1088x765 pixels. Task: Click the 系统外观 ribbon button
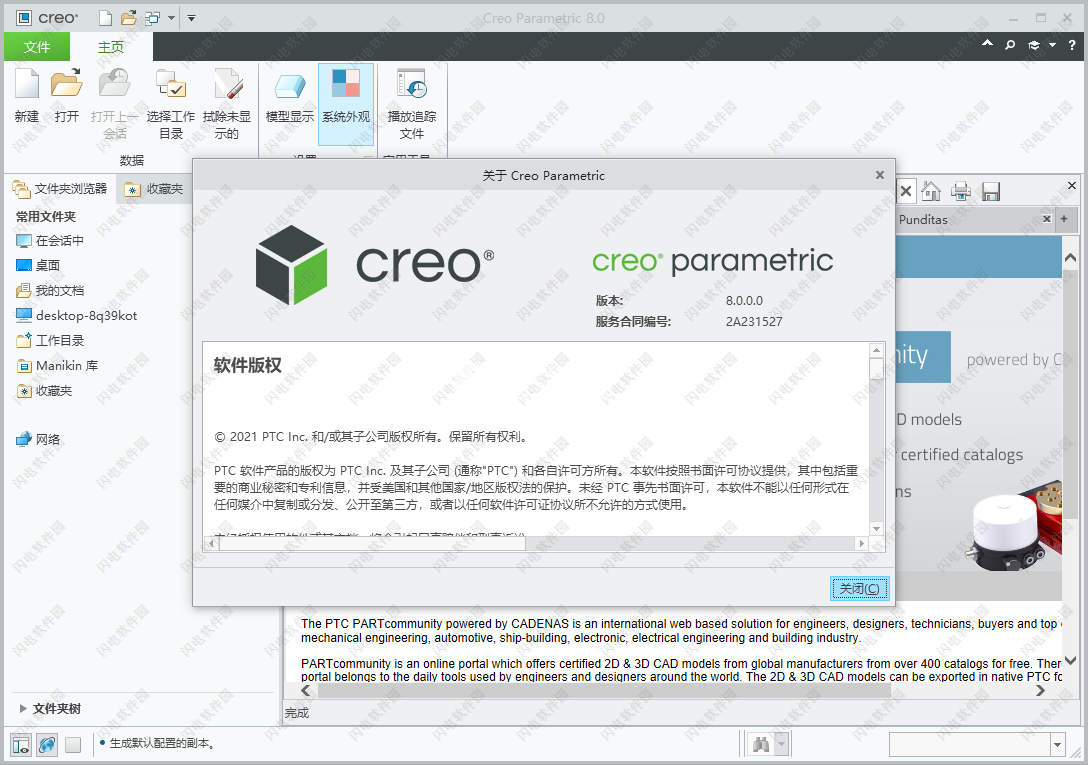[x=346, y=104]
